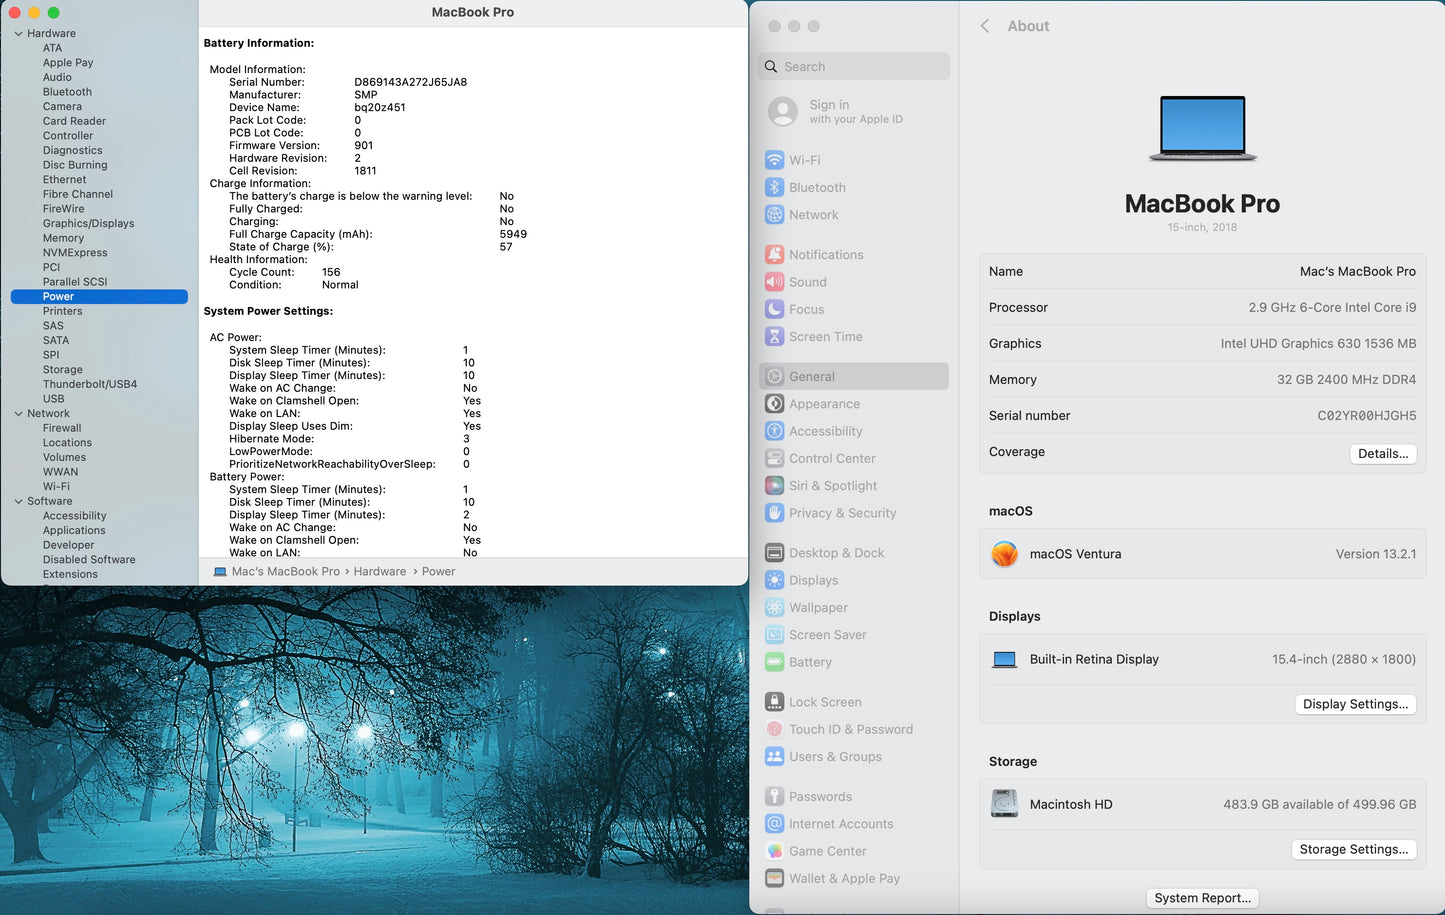Click the Search field in System Settings
1445x915 pixels.
[x=855, y=67]
